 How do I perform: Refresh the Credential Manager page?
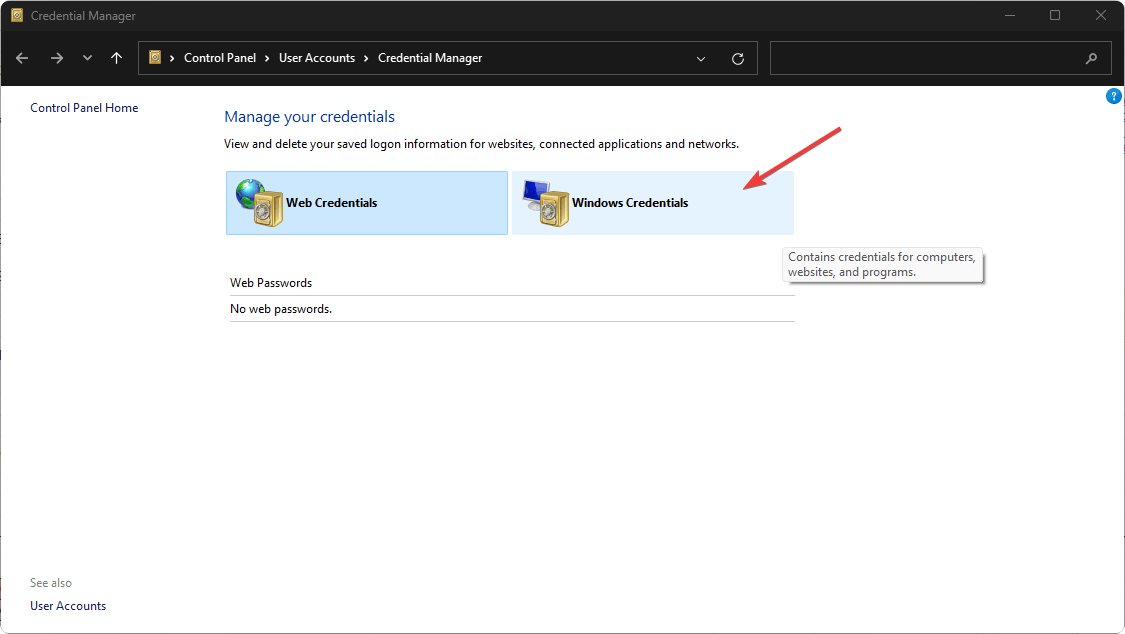coord(738,58)
